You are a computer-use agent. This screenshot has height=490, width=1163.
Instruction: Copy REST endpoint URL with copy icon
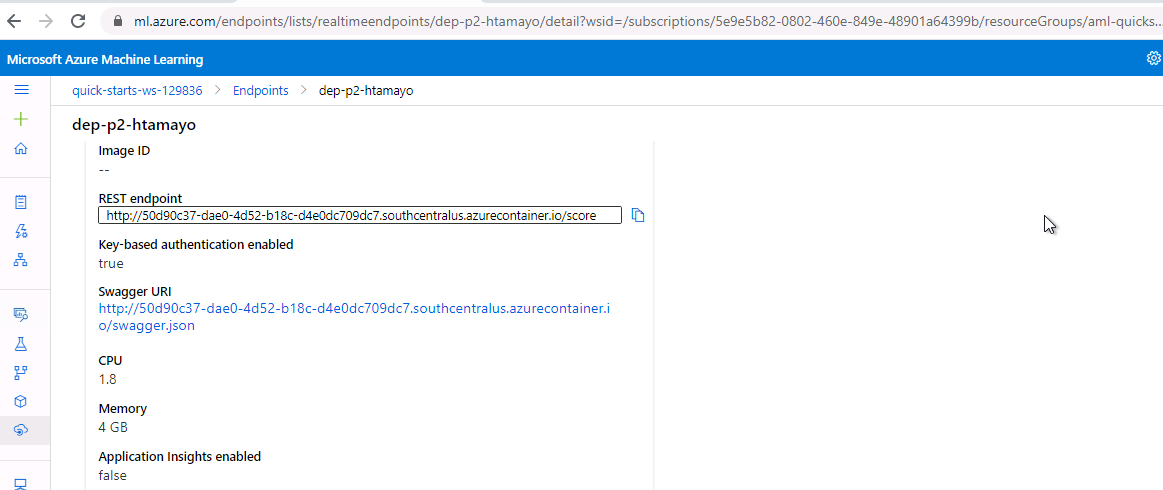(x=638, y=215)
